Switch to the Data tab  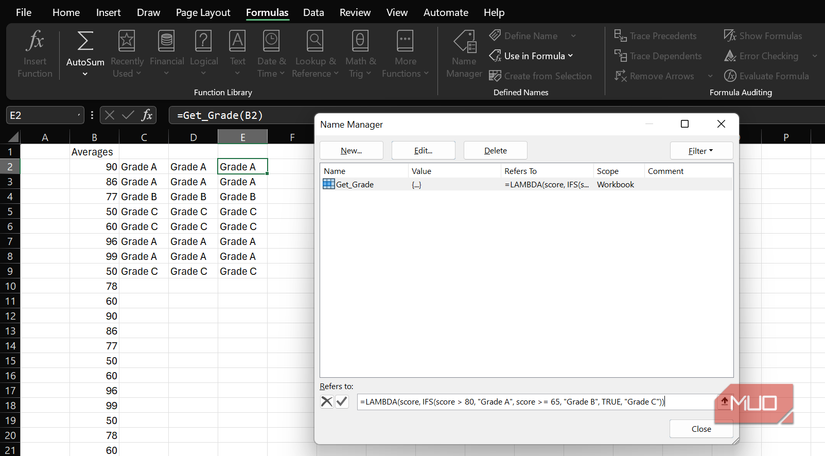[x=313, y=13]
